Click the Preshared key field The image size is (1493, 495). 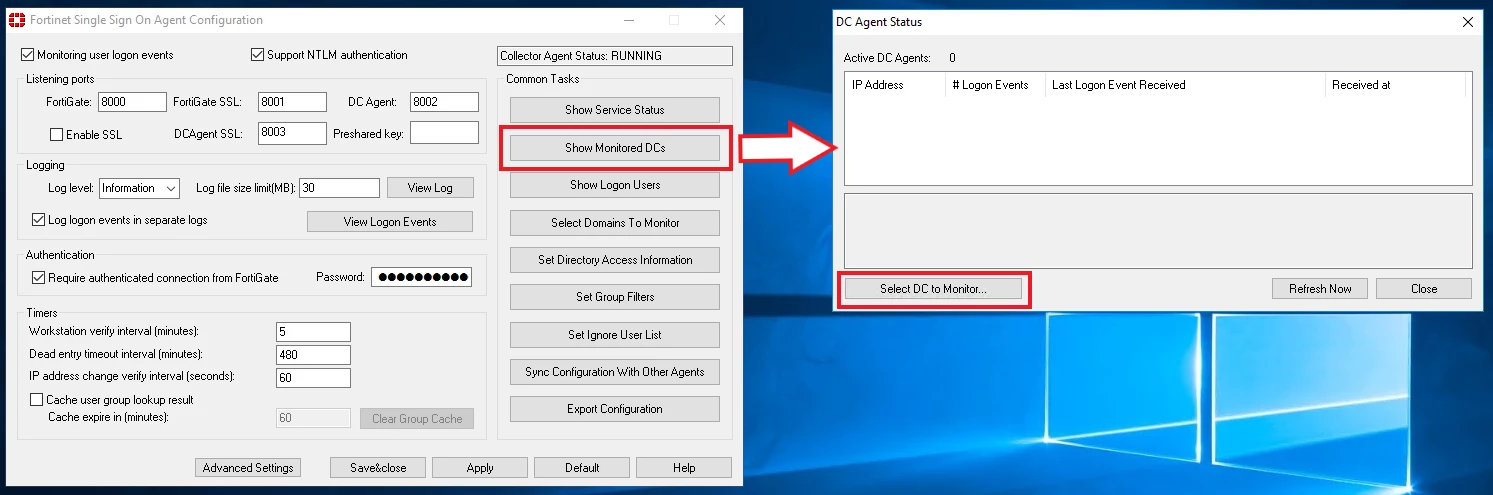pos(444,133)
